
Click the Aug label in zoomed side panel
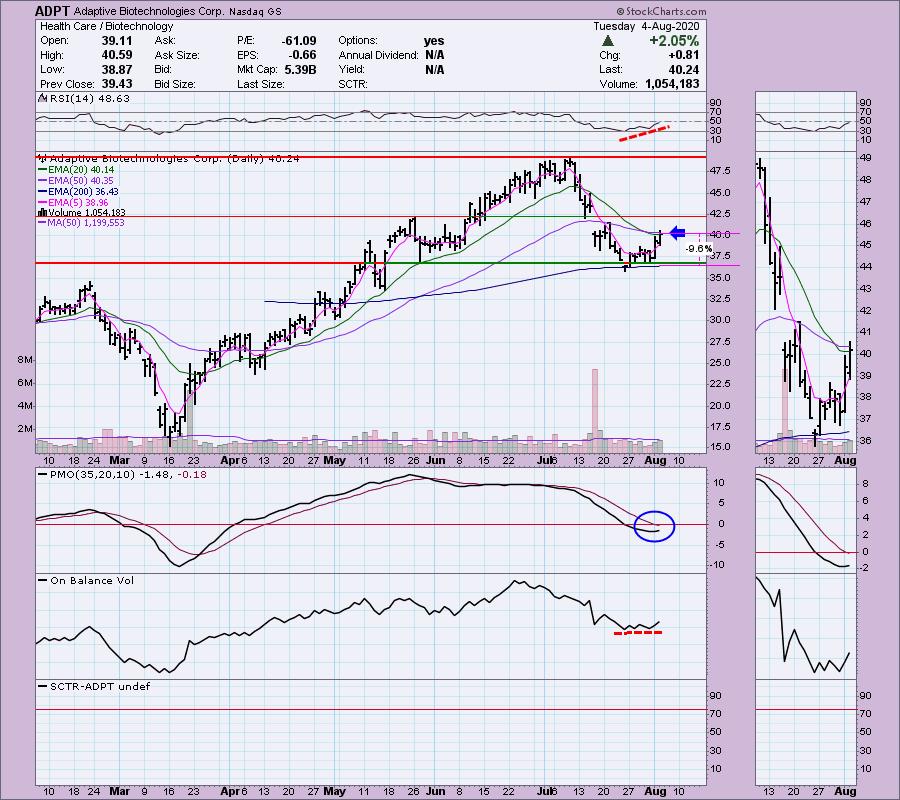(845, 460)
